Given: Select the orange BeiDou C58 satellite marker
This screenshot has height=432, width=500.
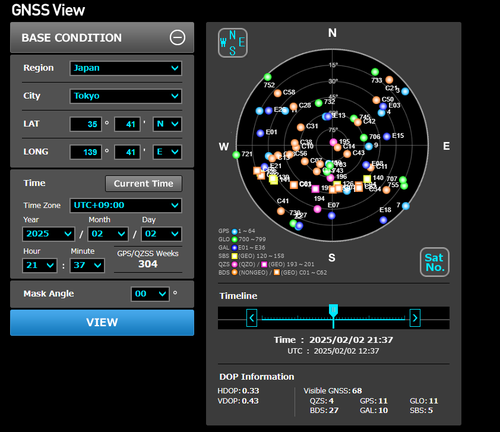Looking at the screenshot, I should 278,93.
